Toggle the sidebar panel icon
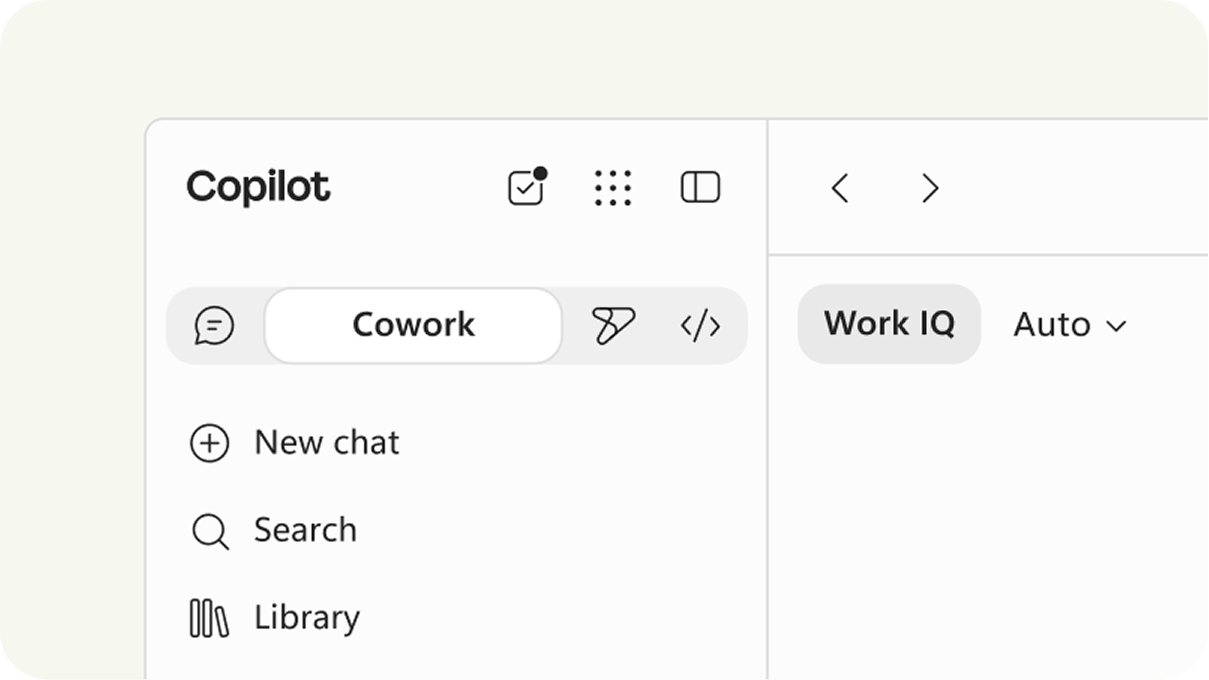 [700, 187]
